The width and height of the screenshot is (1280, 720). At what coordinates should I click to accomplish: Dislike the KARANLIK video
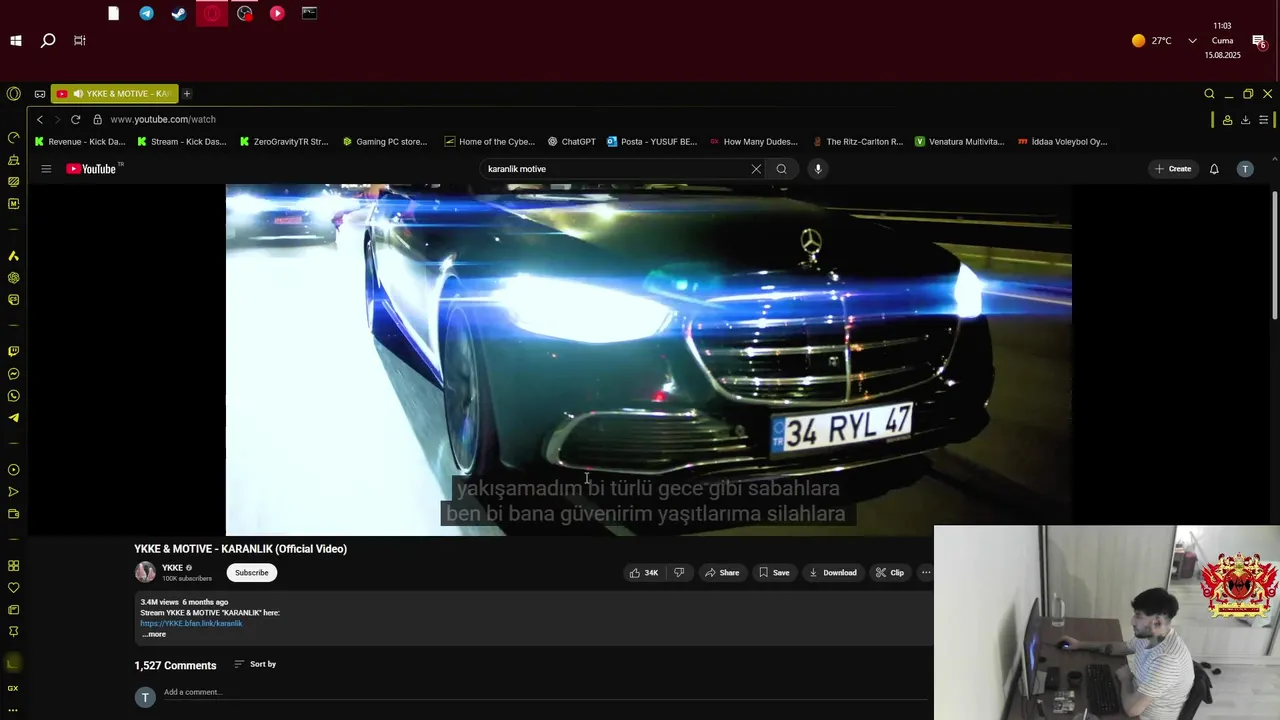(x=679, y=573)
